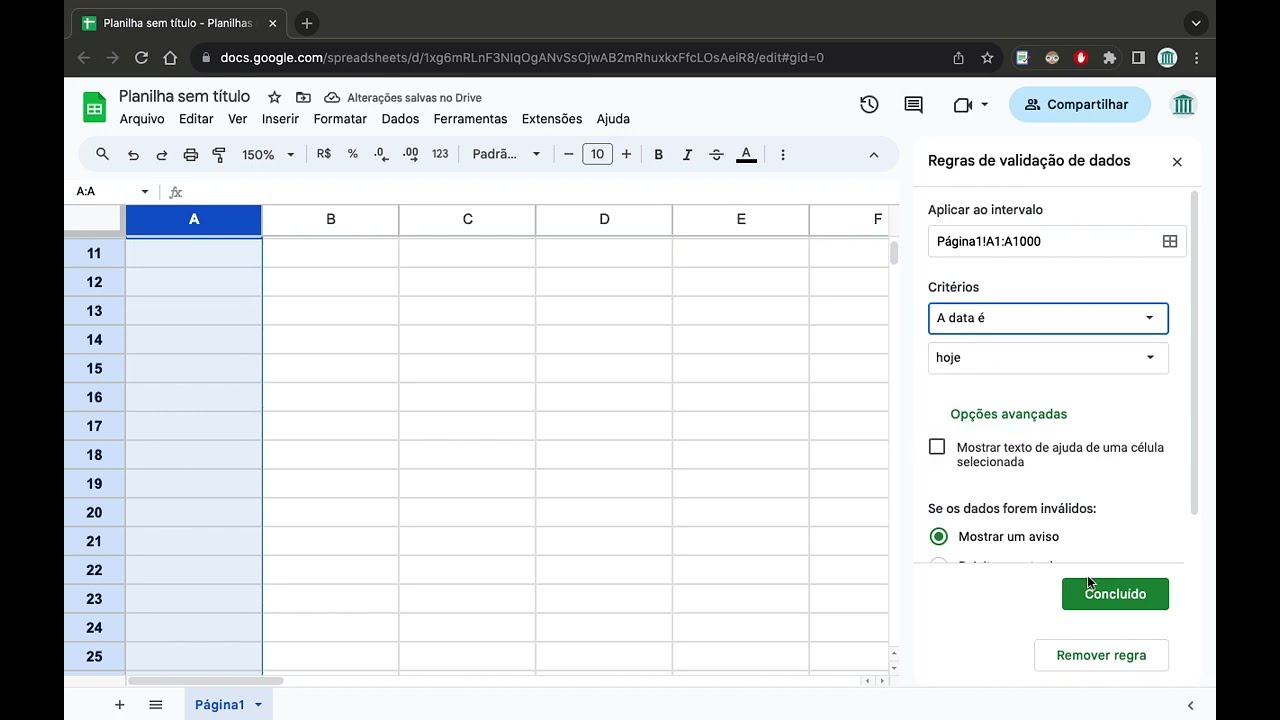
Task: Increase font size with plus
Action: pyautogui.click(x=626, y=154)
